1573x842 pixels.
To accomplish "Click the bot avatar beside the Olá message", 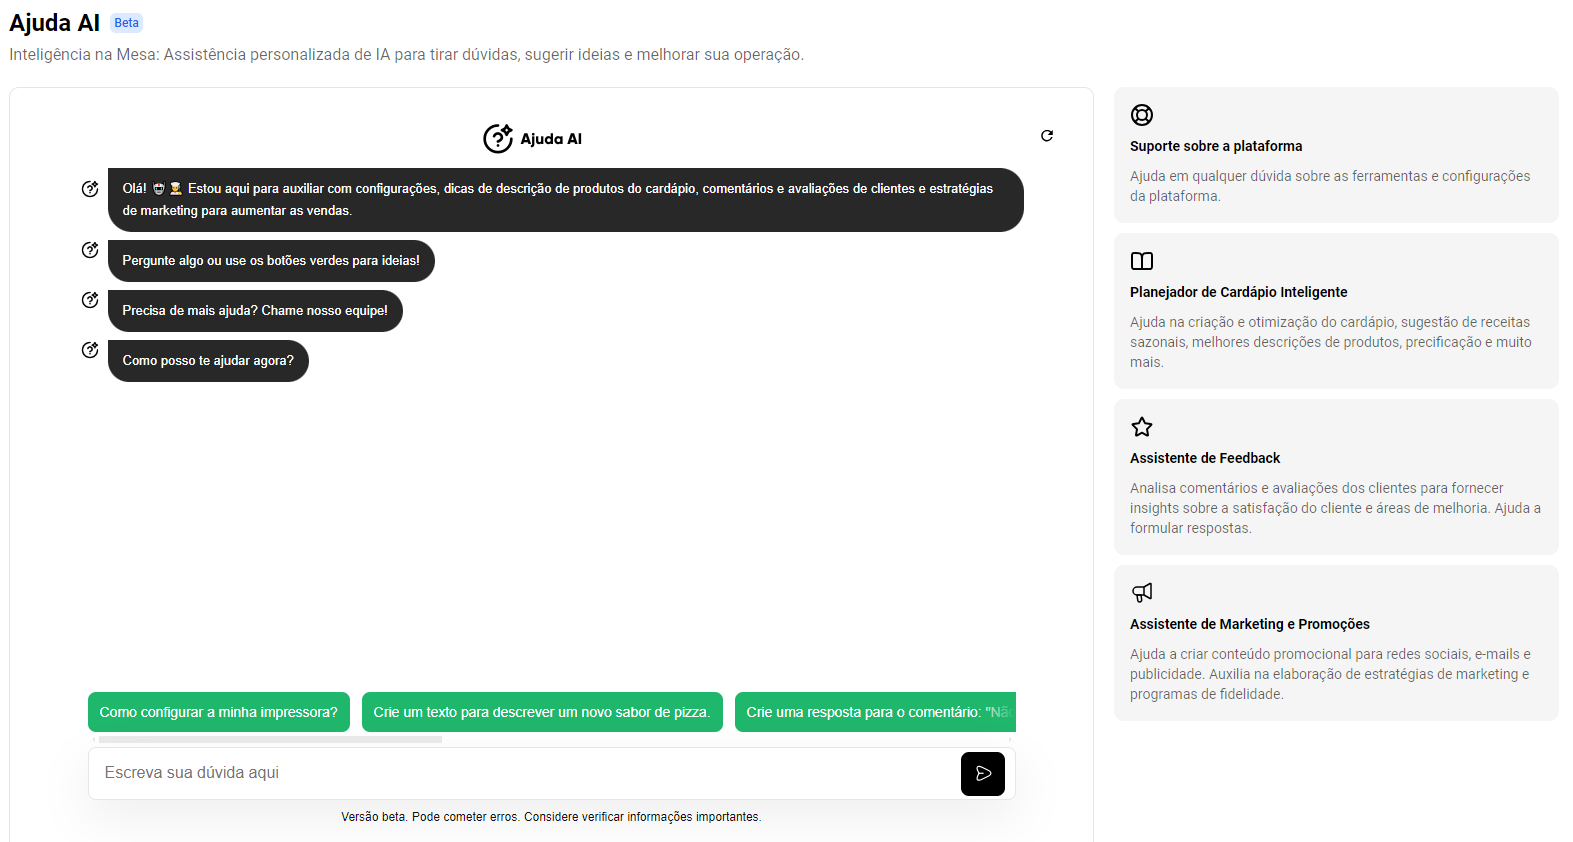I will point(90,189).
